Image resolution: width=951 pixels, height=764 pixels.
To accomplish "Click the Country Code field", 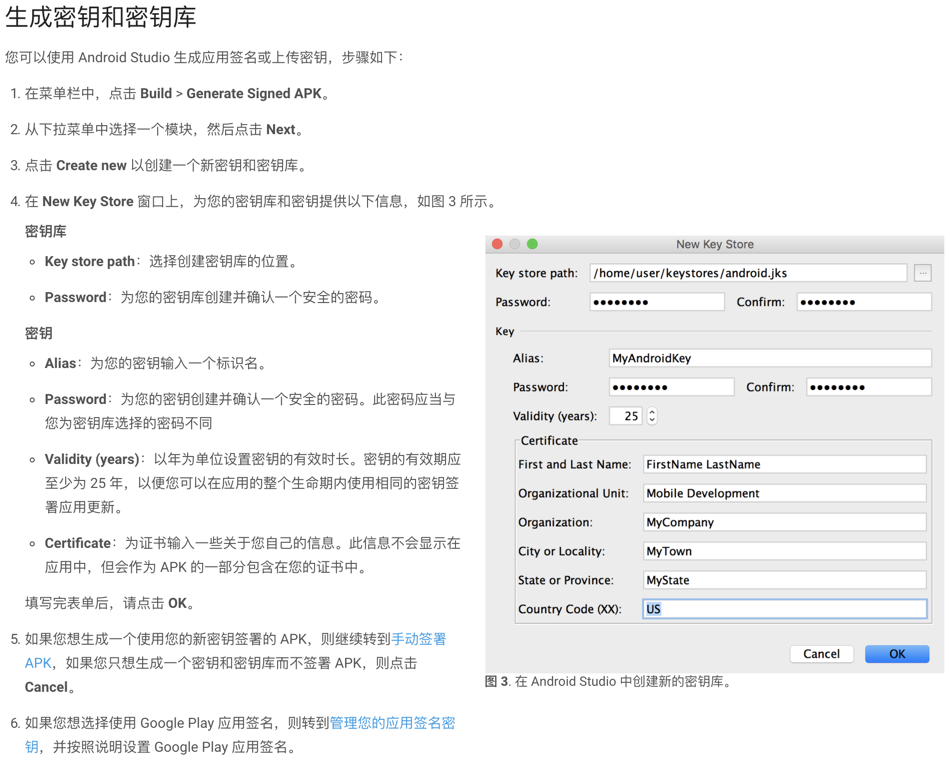I will pos(784,609).
